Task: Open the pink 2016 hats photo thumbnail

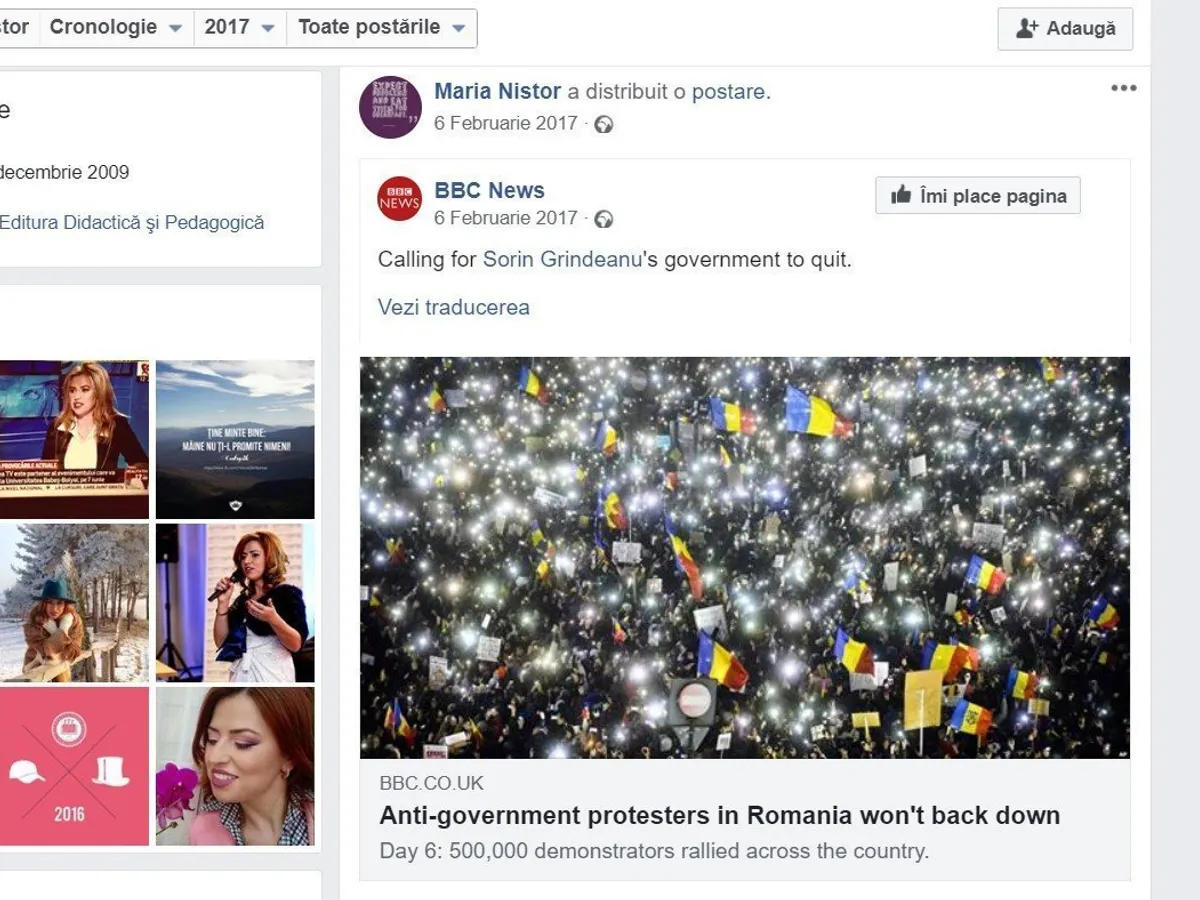Action: click(74, 766)
